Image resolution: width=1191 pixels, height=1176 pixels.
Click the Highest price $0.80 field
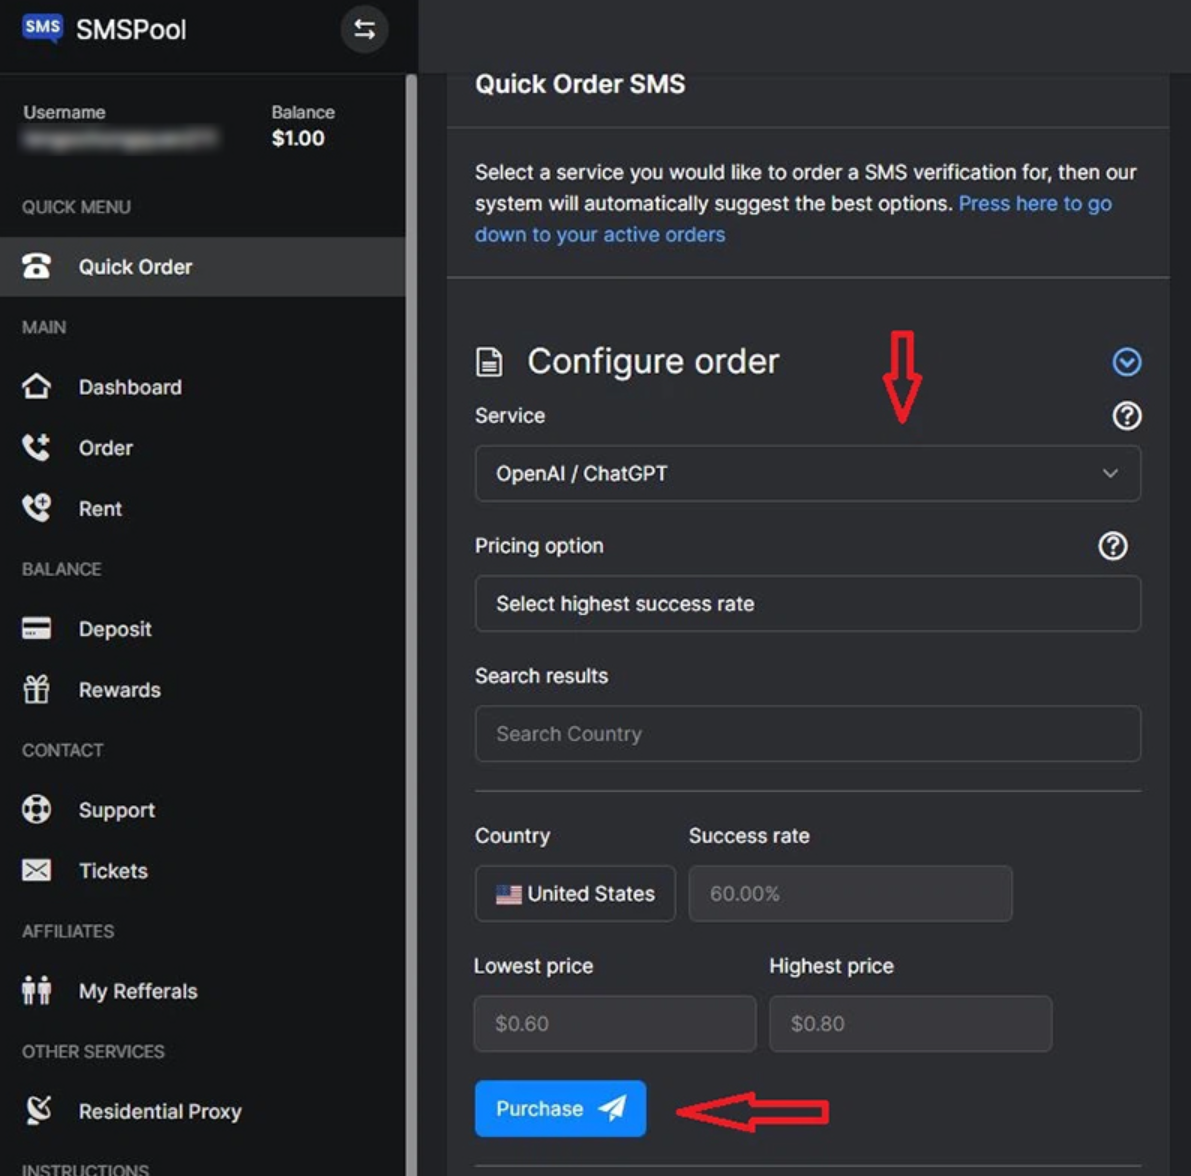(910, 1023)
